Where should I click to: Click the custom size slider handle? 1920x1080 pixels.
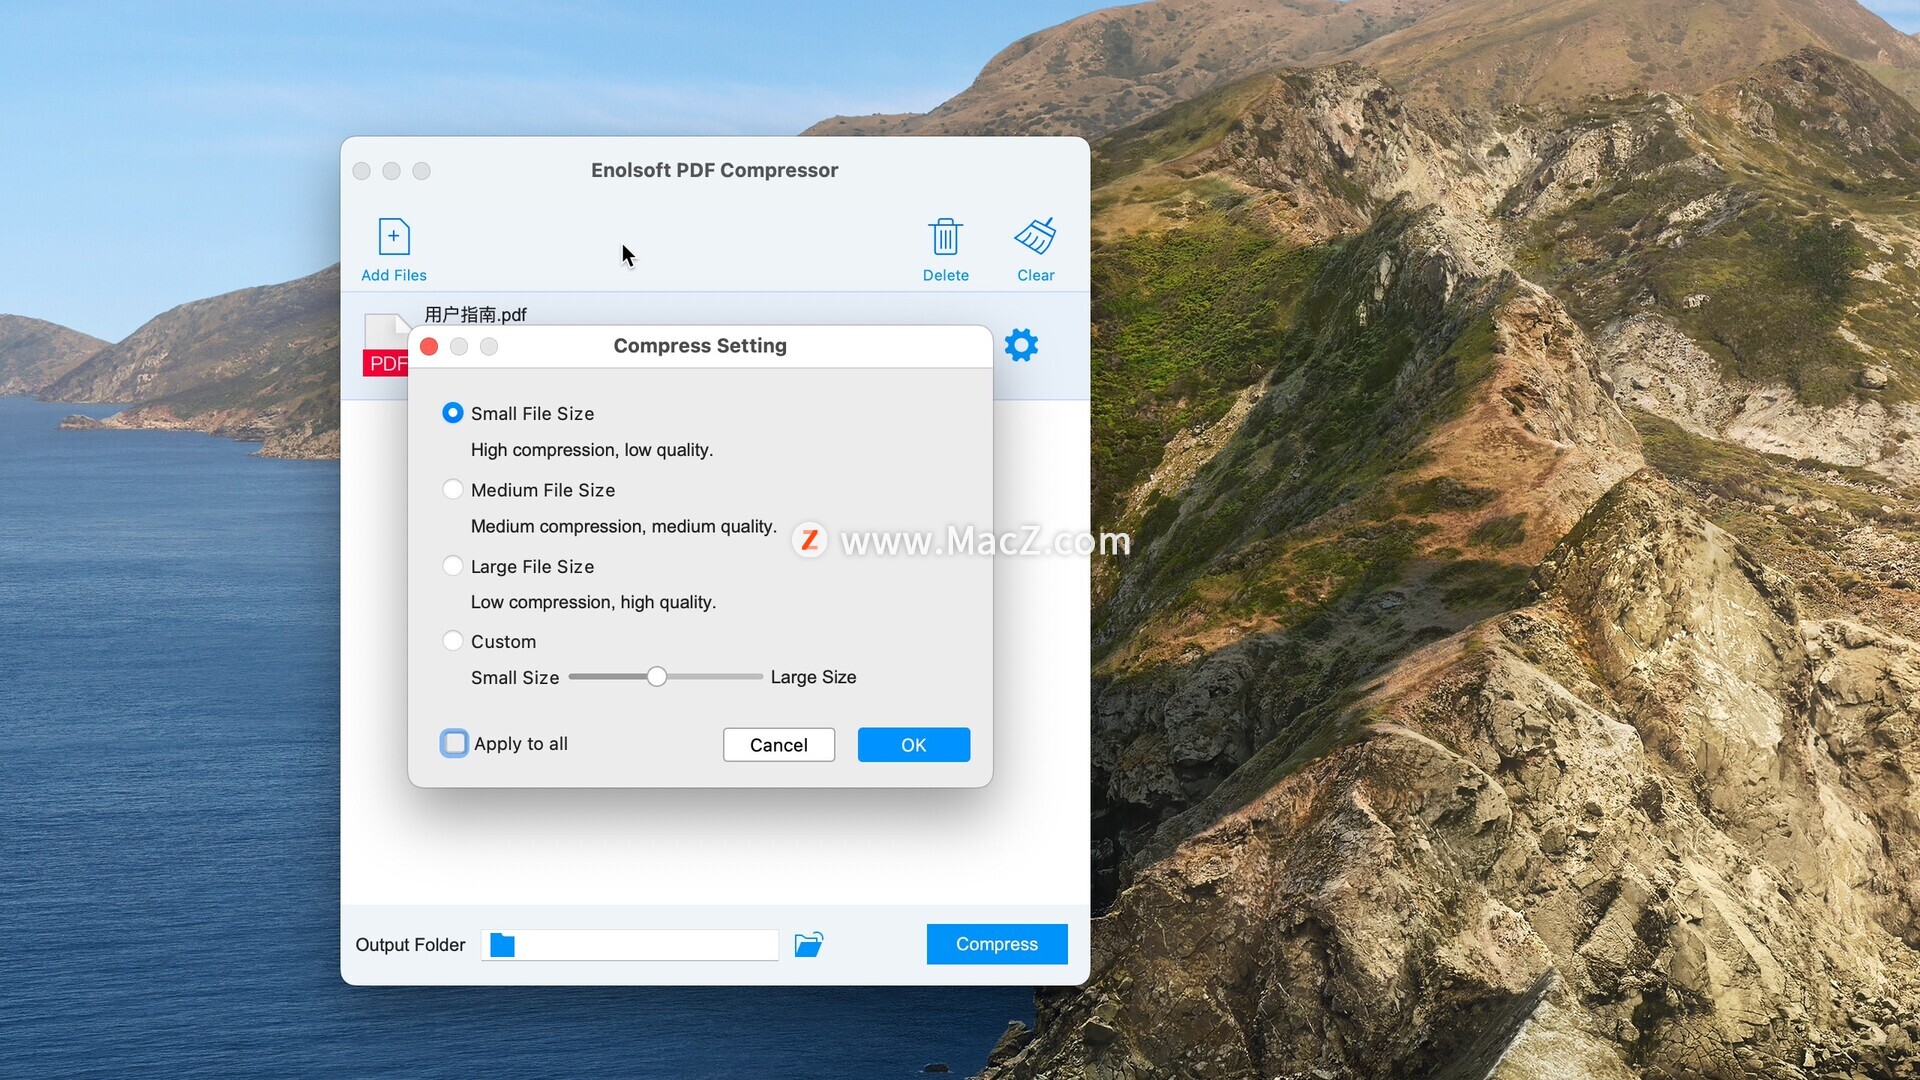coord(656,677)
